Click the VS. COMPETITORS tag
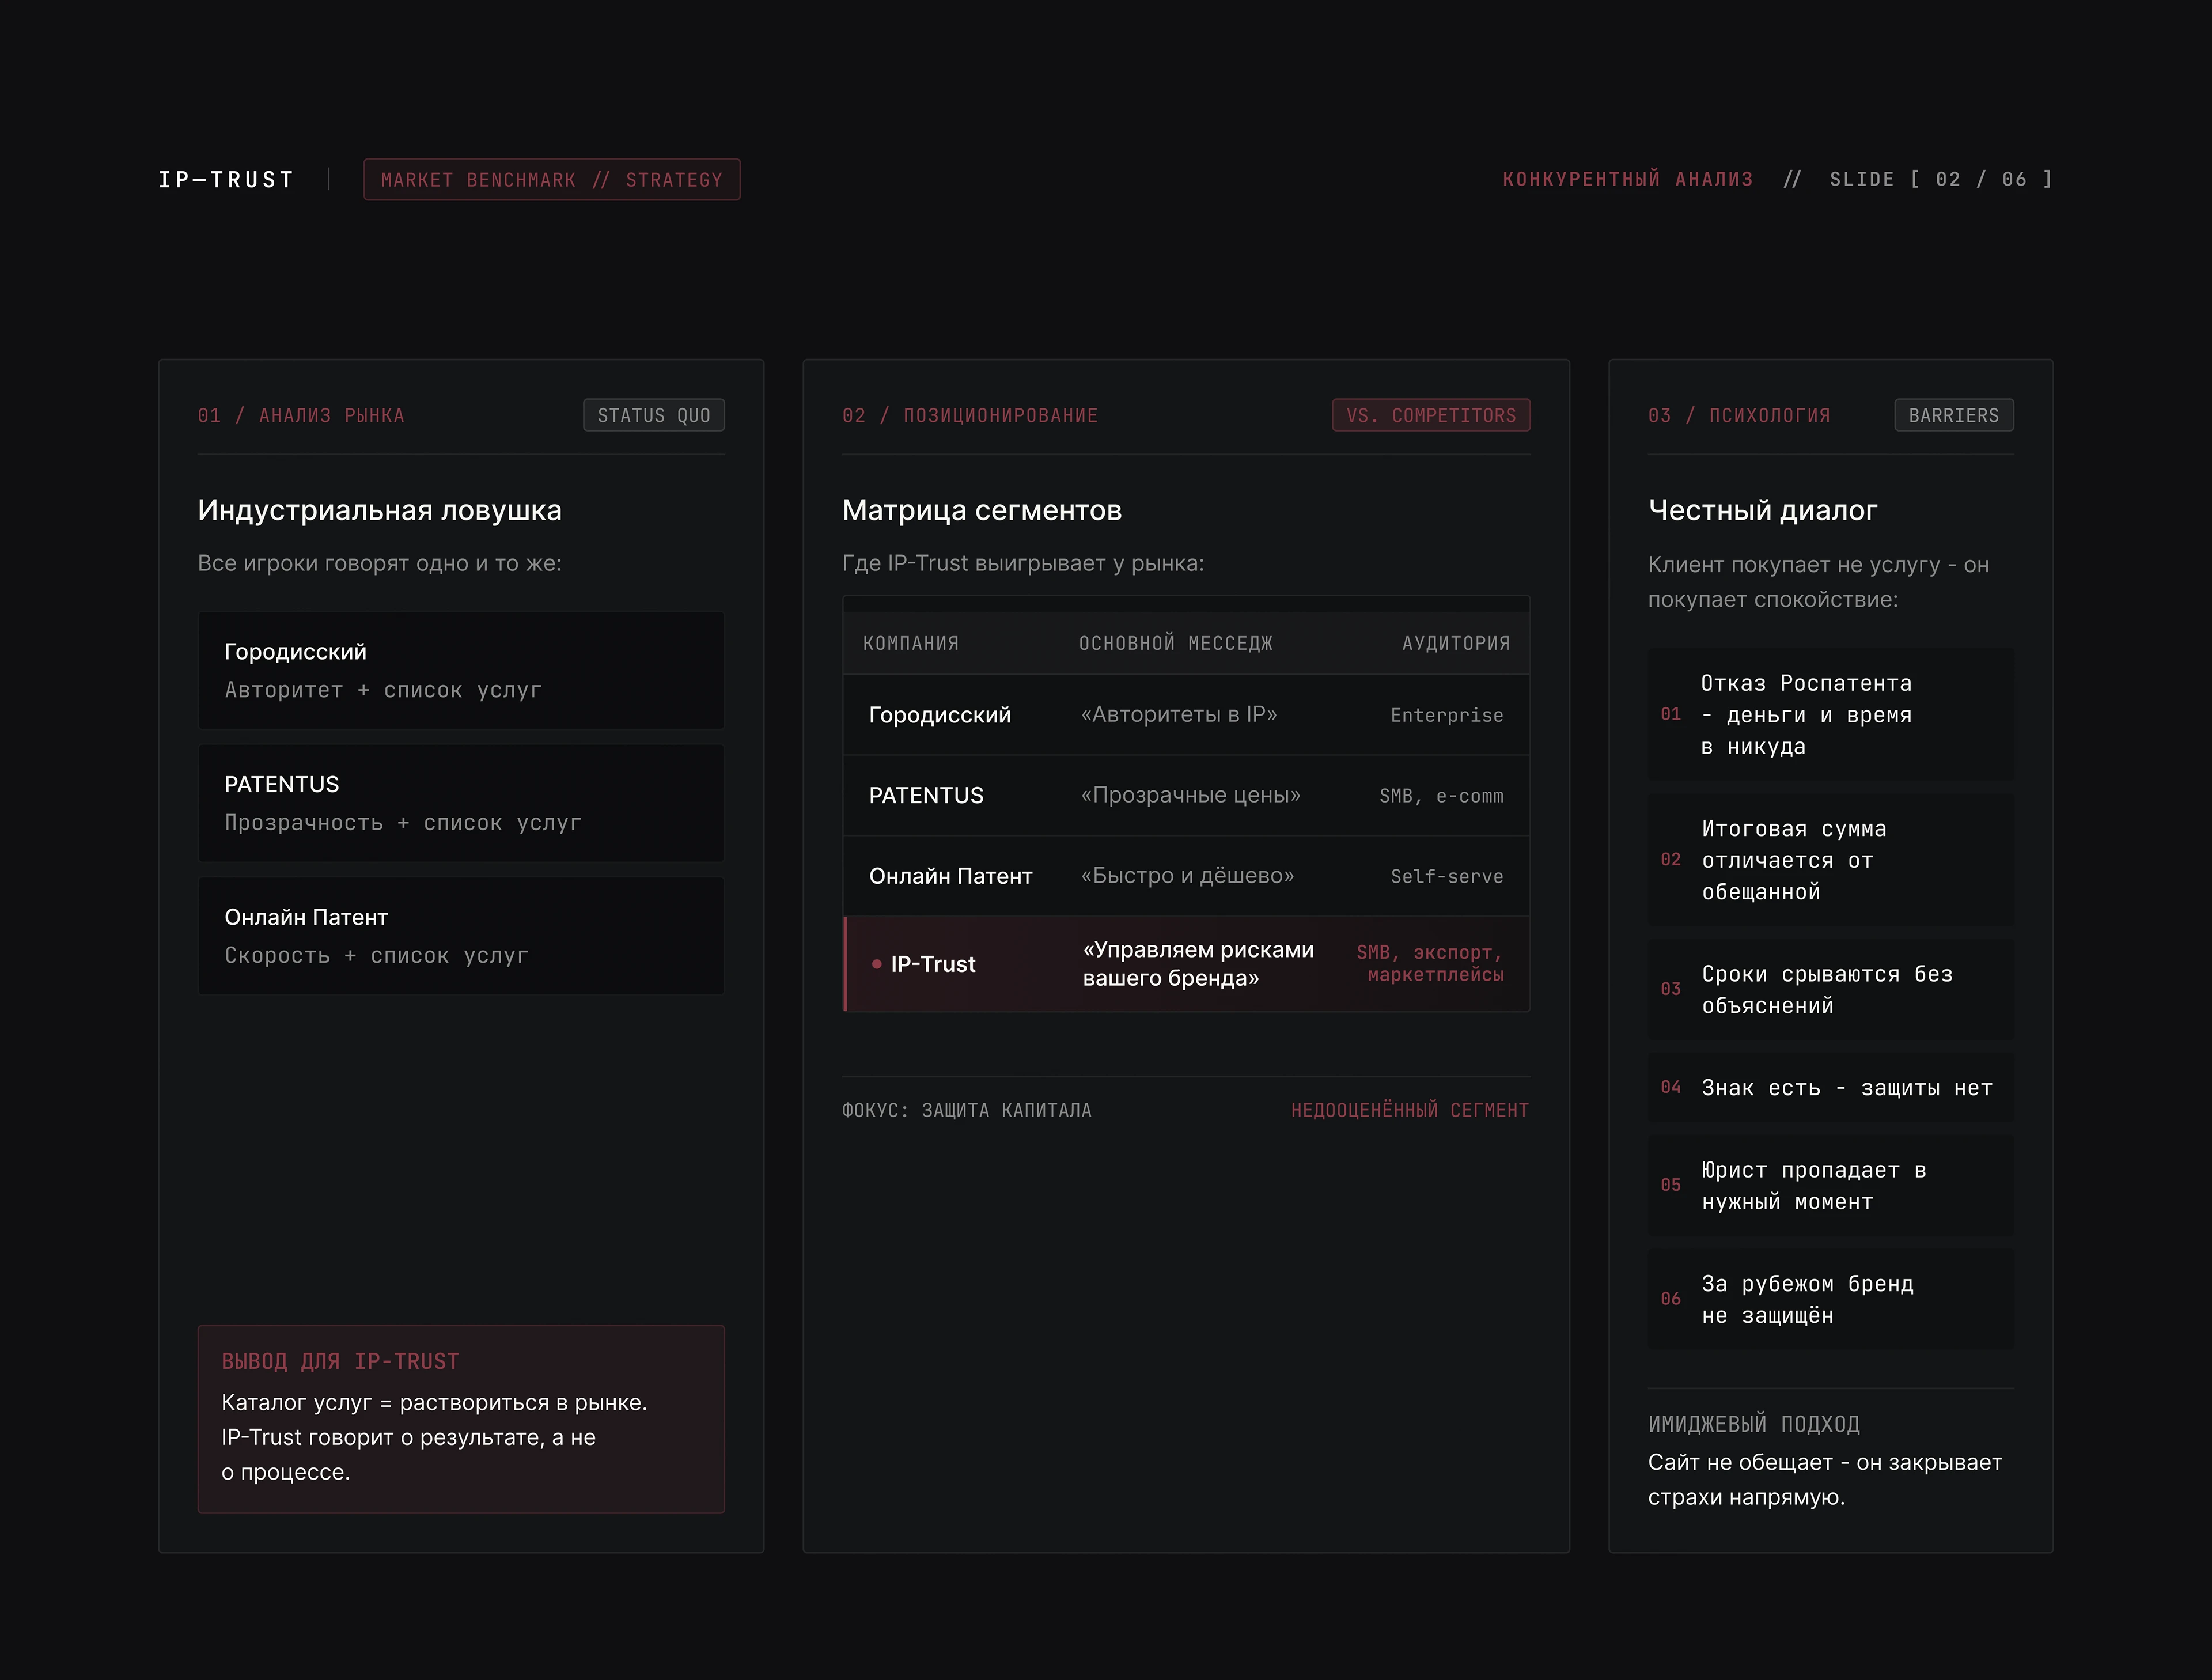Viewport: 2212px width, 1680px height. (1431, 415)
